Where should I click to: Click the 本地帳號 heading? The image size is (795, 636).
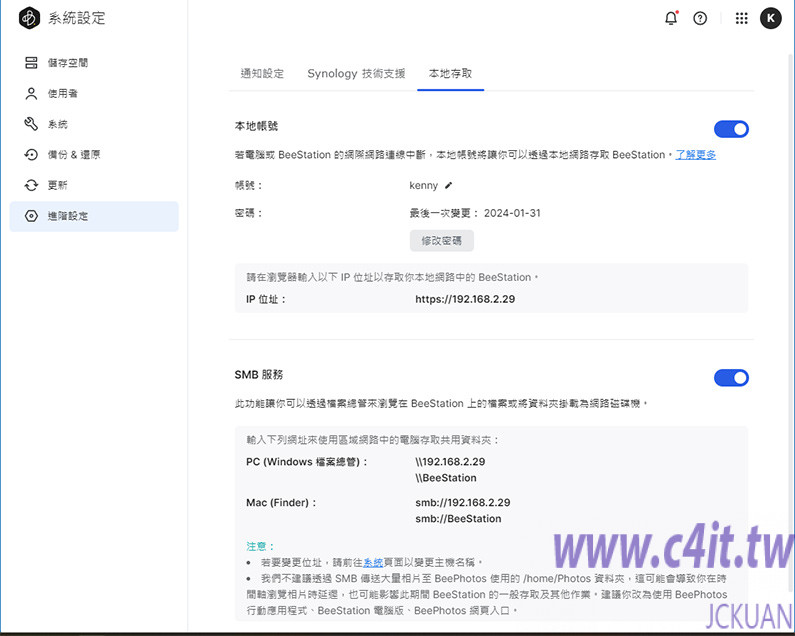click(x=257, y=126)
